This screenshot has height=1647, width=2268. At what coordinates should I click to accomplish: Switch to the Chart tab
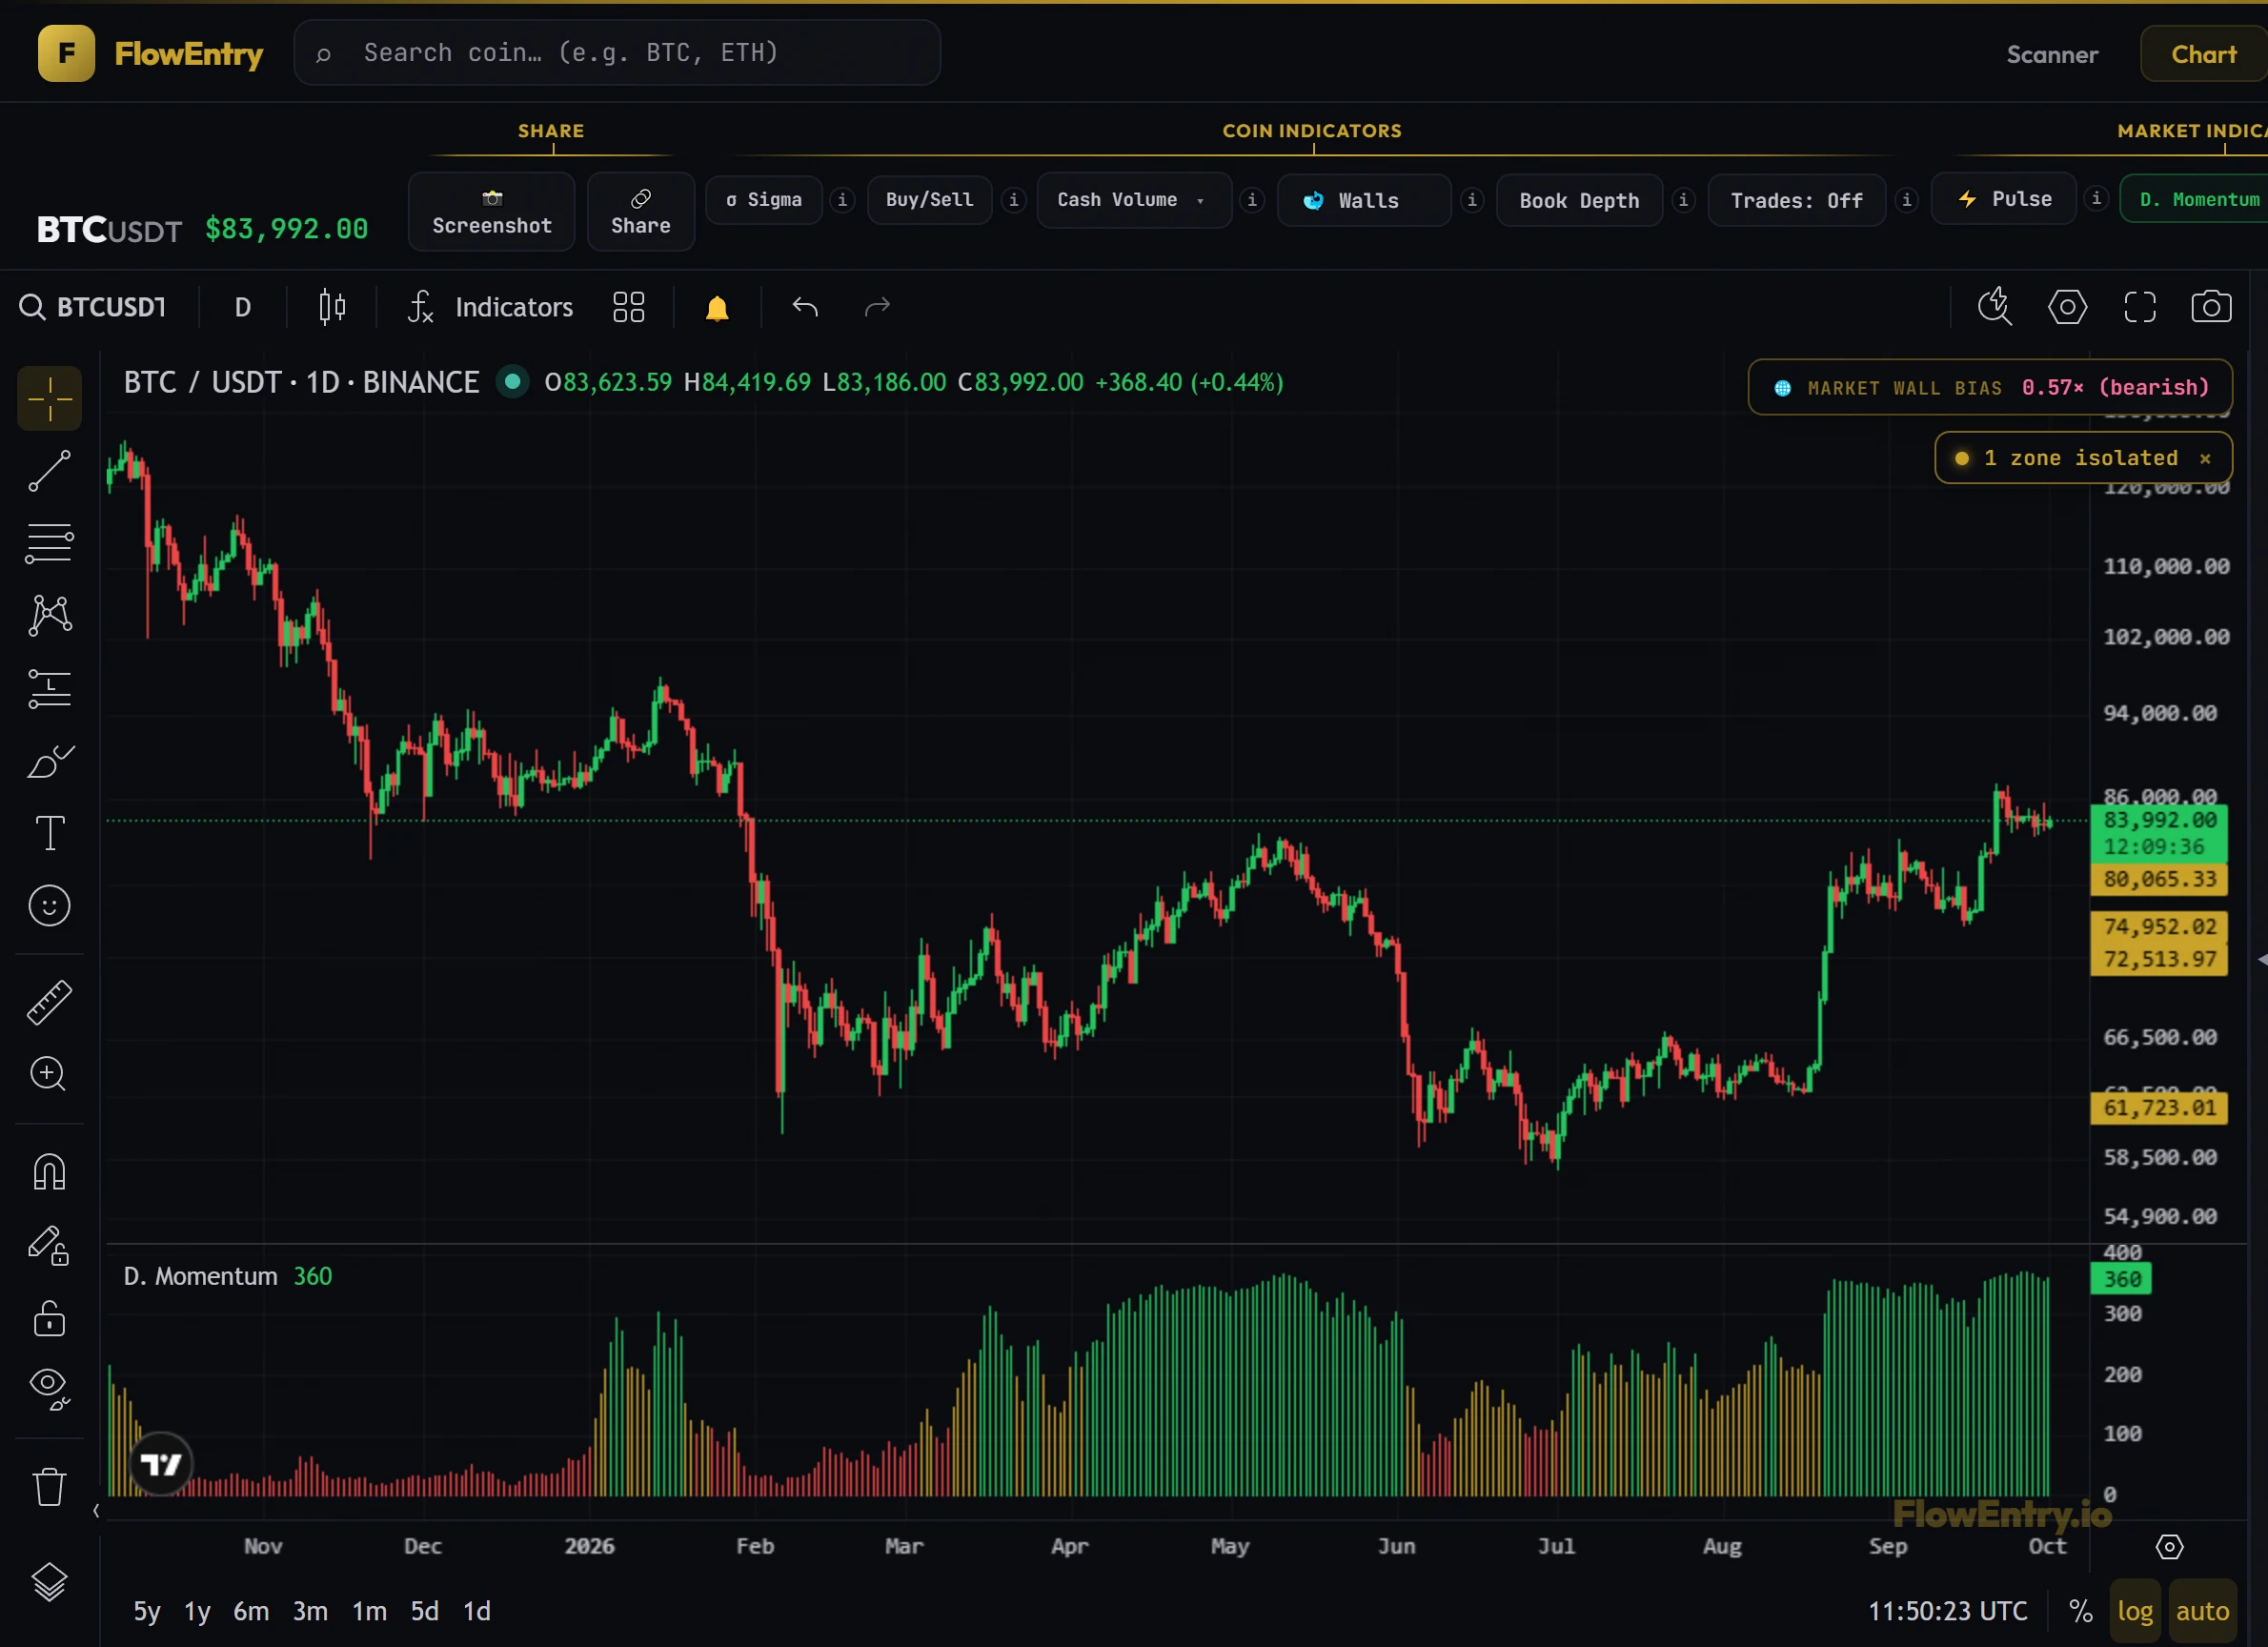click(2203, 54)
